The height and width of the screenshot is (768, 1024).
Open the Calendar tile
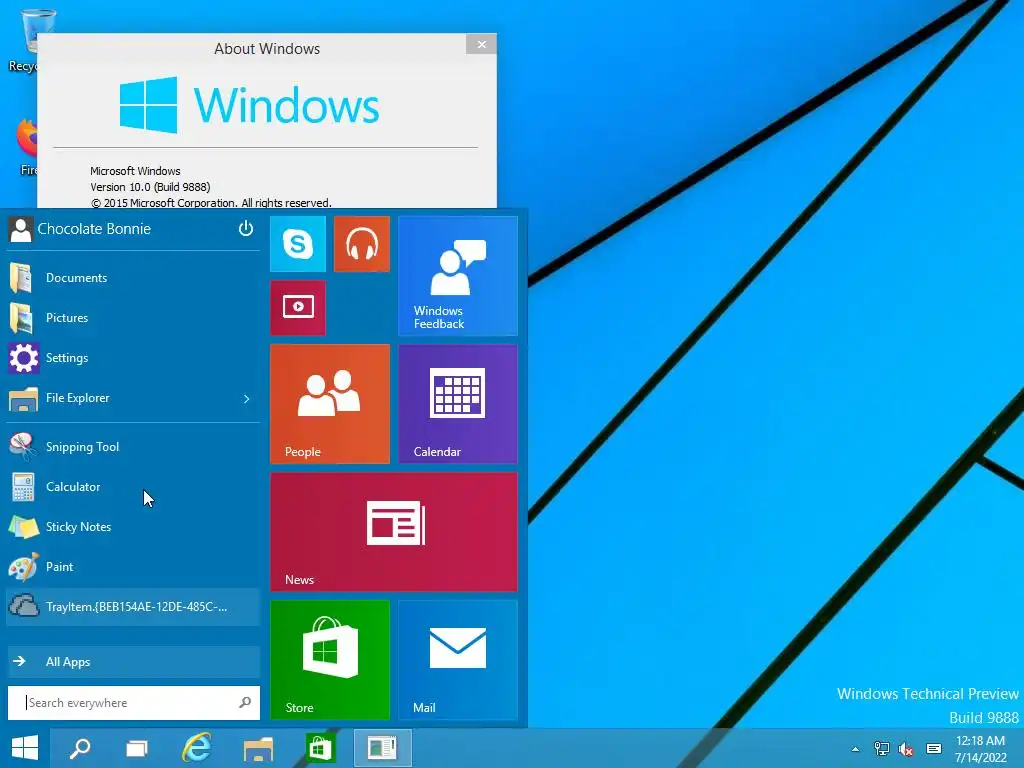[x=458, y=404]
